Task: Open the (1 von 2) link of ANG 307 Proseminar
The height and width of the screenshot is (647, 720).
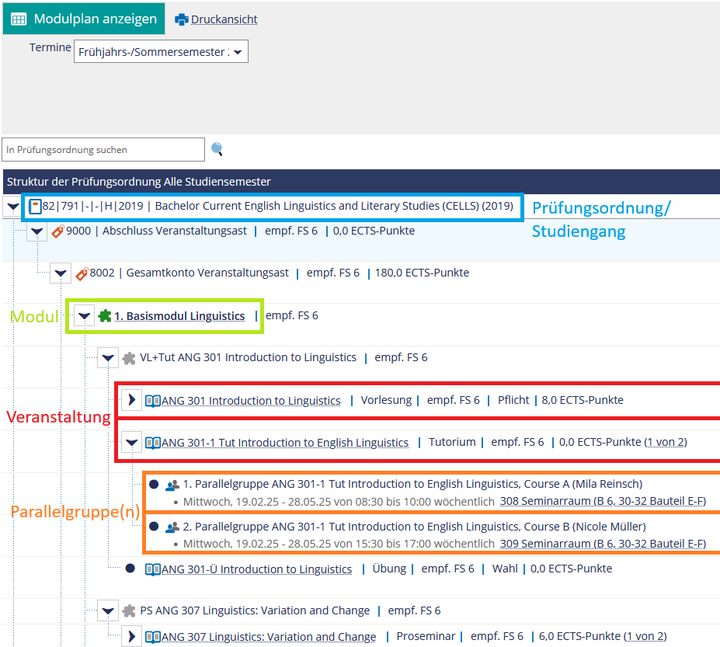Action: [x=645, y=636]
